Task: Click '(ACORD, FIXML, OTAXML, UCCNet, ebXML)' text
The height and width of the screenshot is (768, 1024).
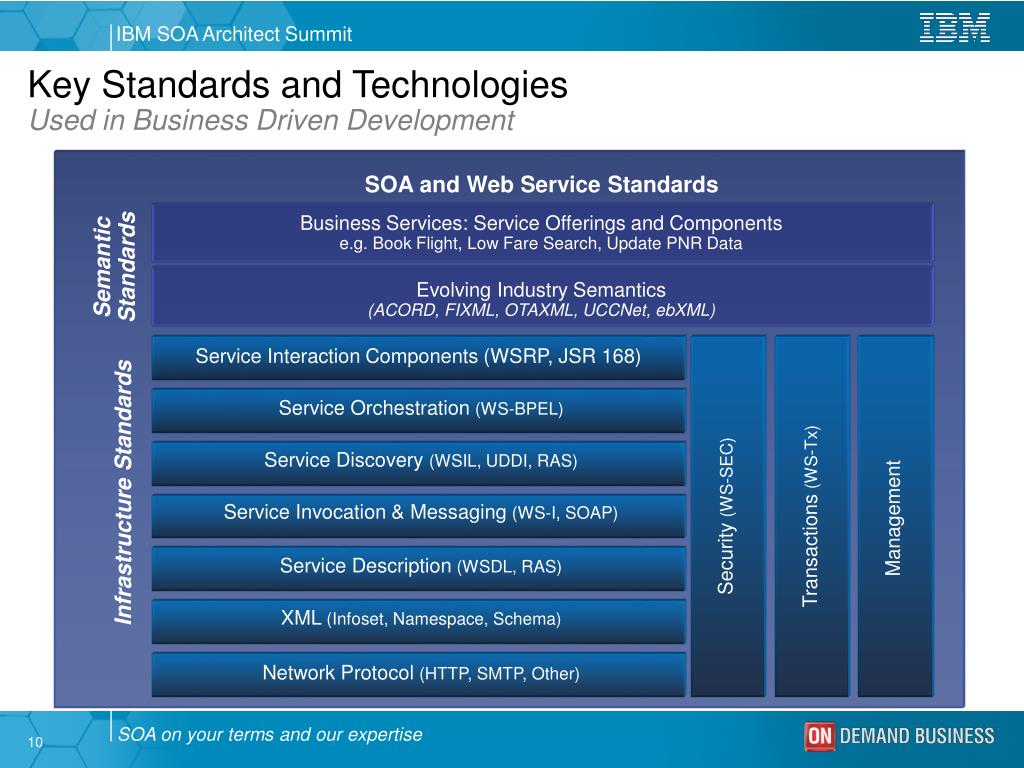Action: pyautogui.click(x=541, y=310)
